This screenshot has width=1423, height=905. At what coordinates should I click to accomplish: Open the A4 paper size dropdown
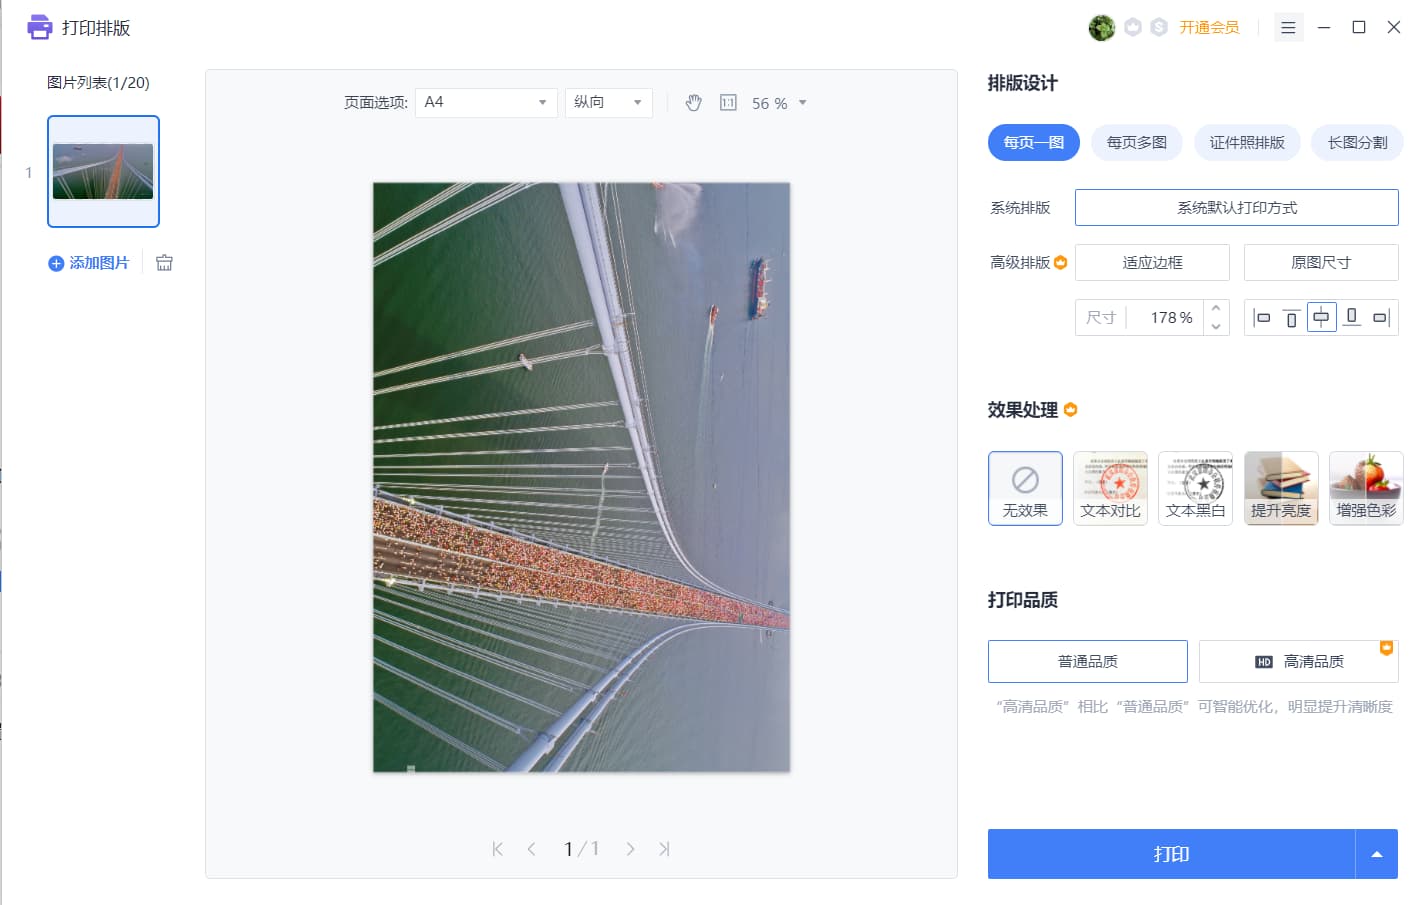click(x=486, y=102)
